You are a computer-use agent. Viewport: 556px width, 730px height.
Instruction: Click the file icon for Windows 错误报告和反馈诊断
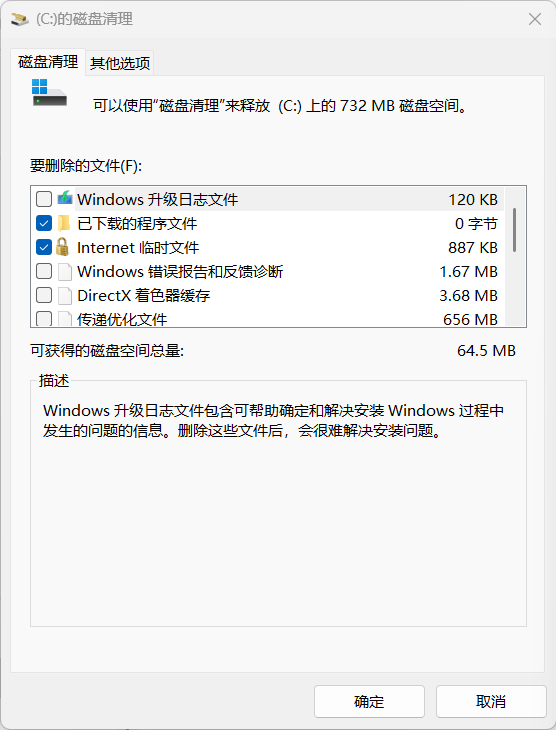point(65,271)
